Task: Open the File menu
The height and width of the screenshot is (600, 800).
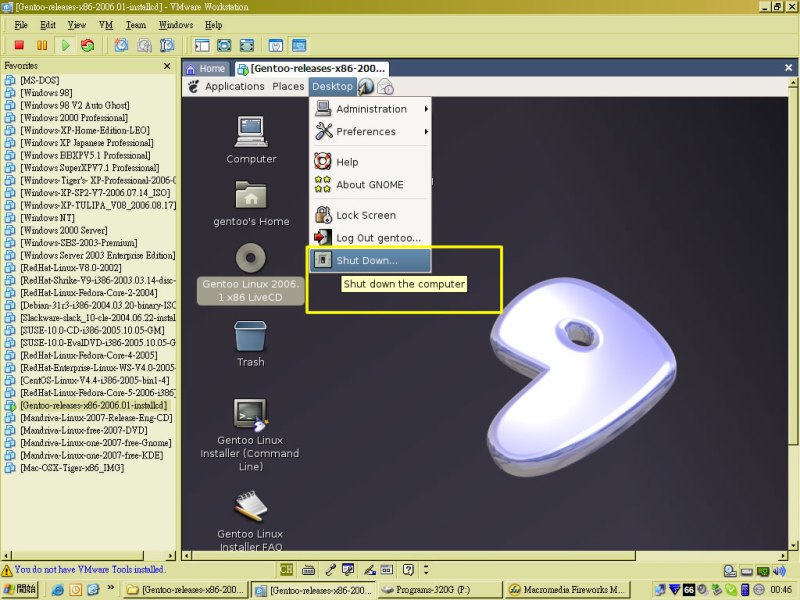Action: (x=21, y=25)
